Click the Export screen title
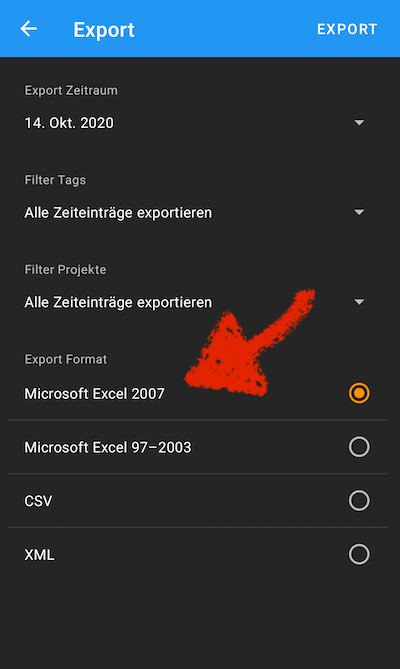 pyautogui.click(x=104, y=30)
